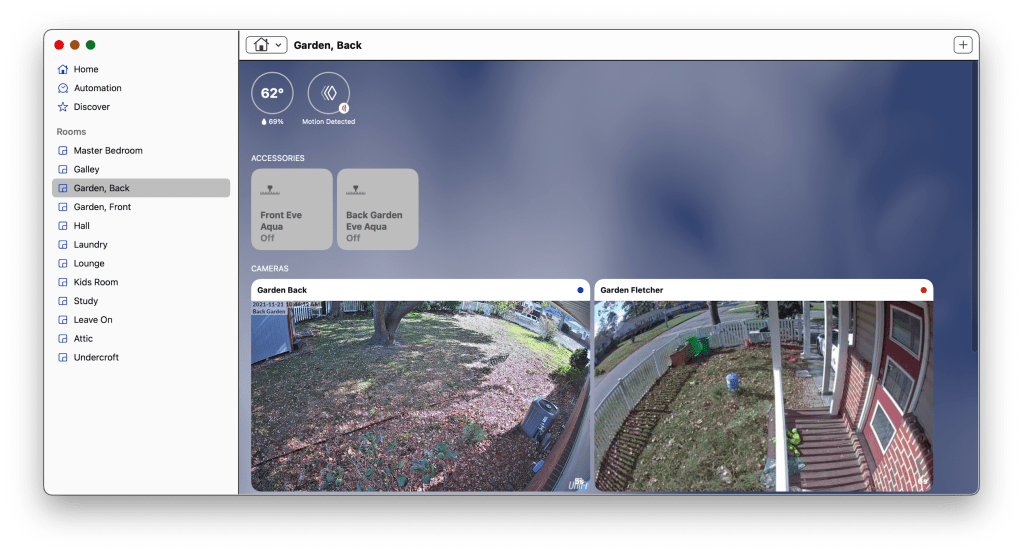1023x553 pixels.
Task: Open the Garden Back camera feed
Action: click(420, 395)
